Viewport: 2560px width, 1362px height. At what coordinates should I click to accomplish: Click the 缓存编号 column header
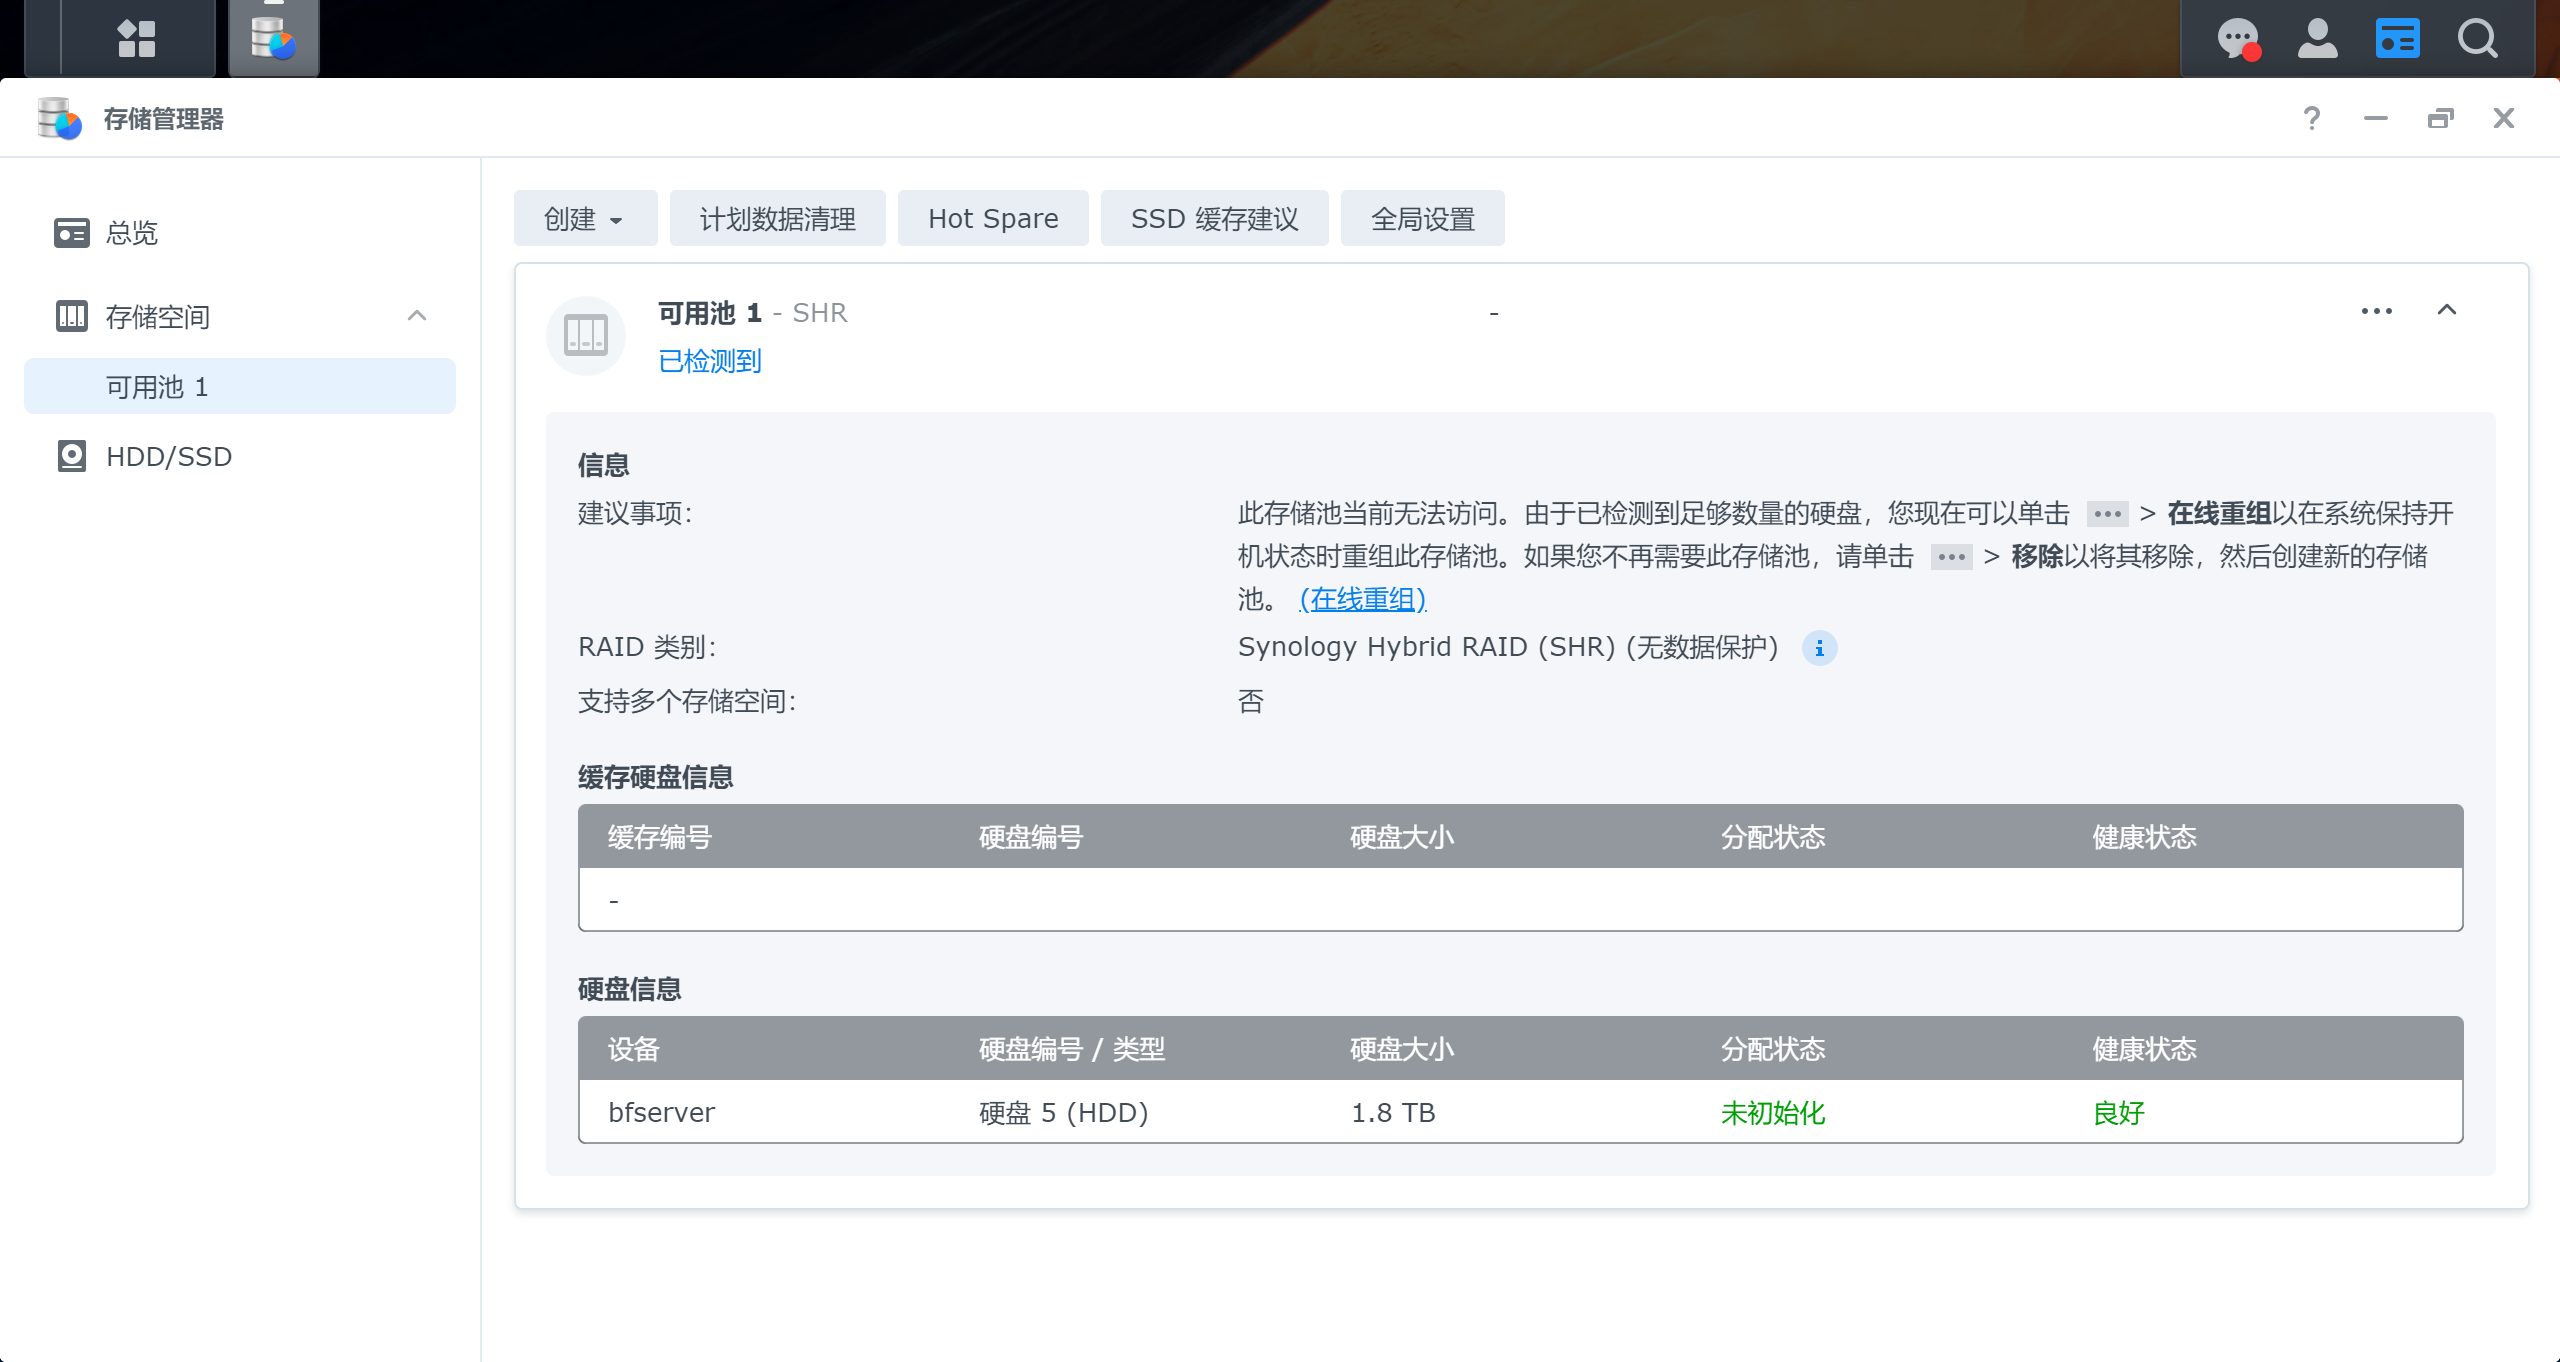click(x=660, y=837)
